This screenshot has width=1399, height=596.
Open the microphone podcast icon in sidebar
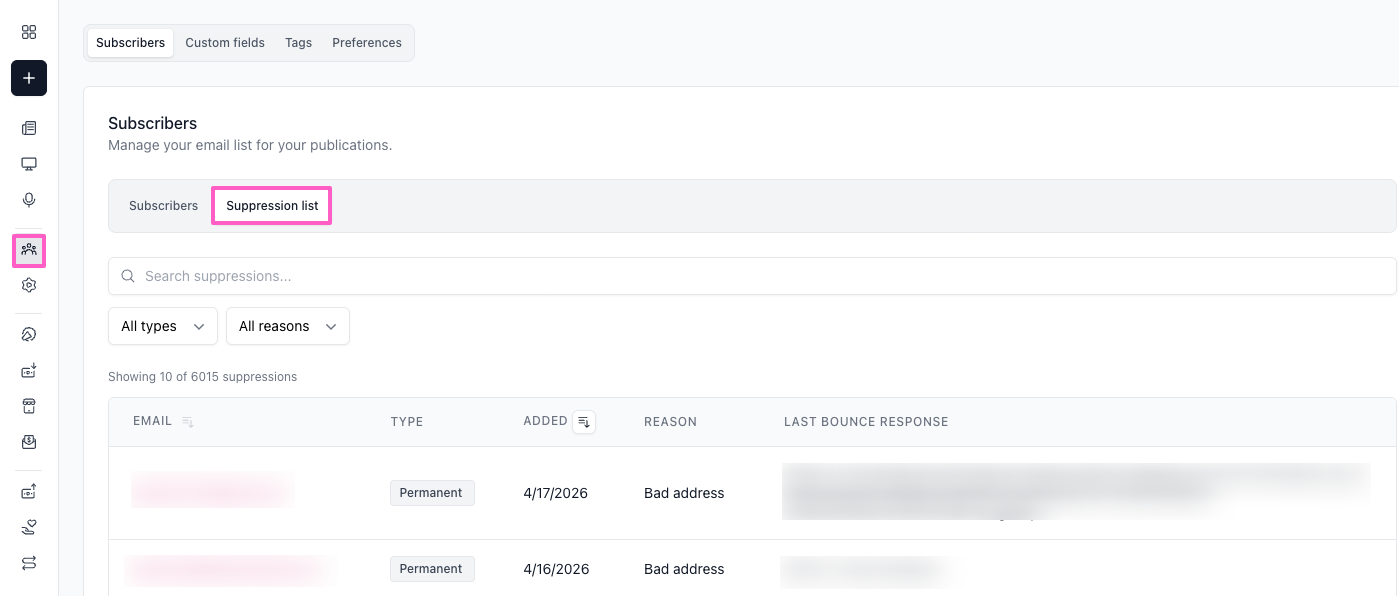pos(29,200)
